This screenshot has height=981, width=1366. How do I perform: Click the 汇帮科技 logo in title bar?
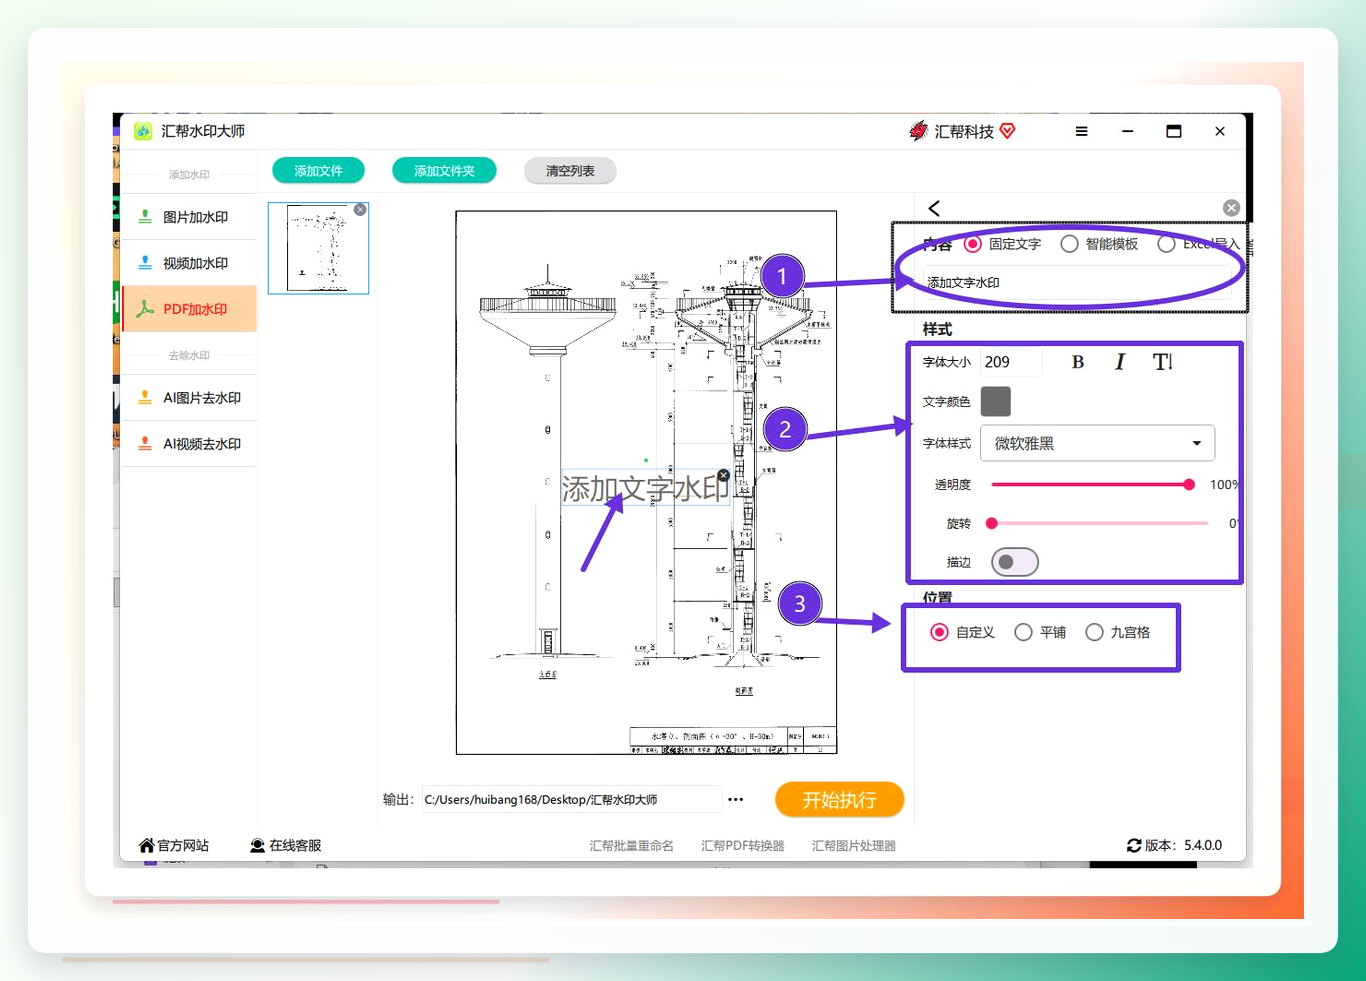[x=962, y=131]
